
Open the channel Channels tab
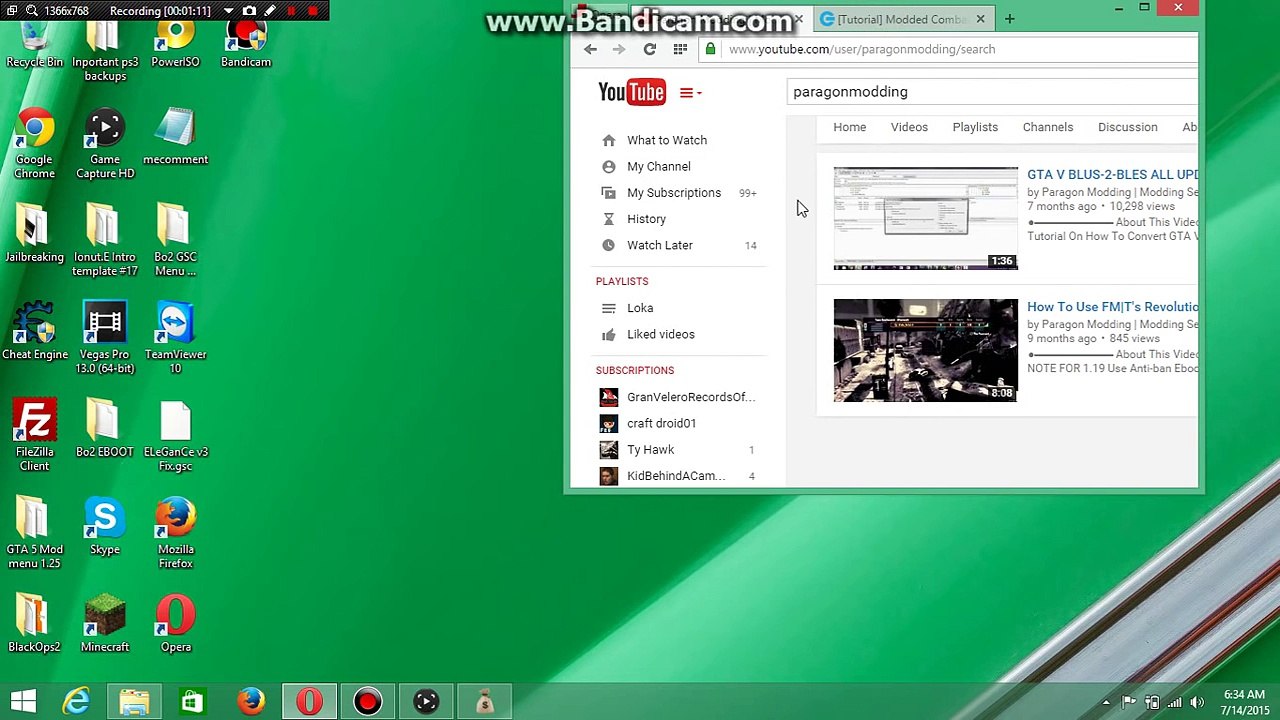tap(1048, 127)
